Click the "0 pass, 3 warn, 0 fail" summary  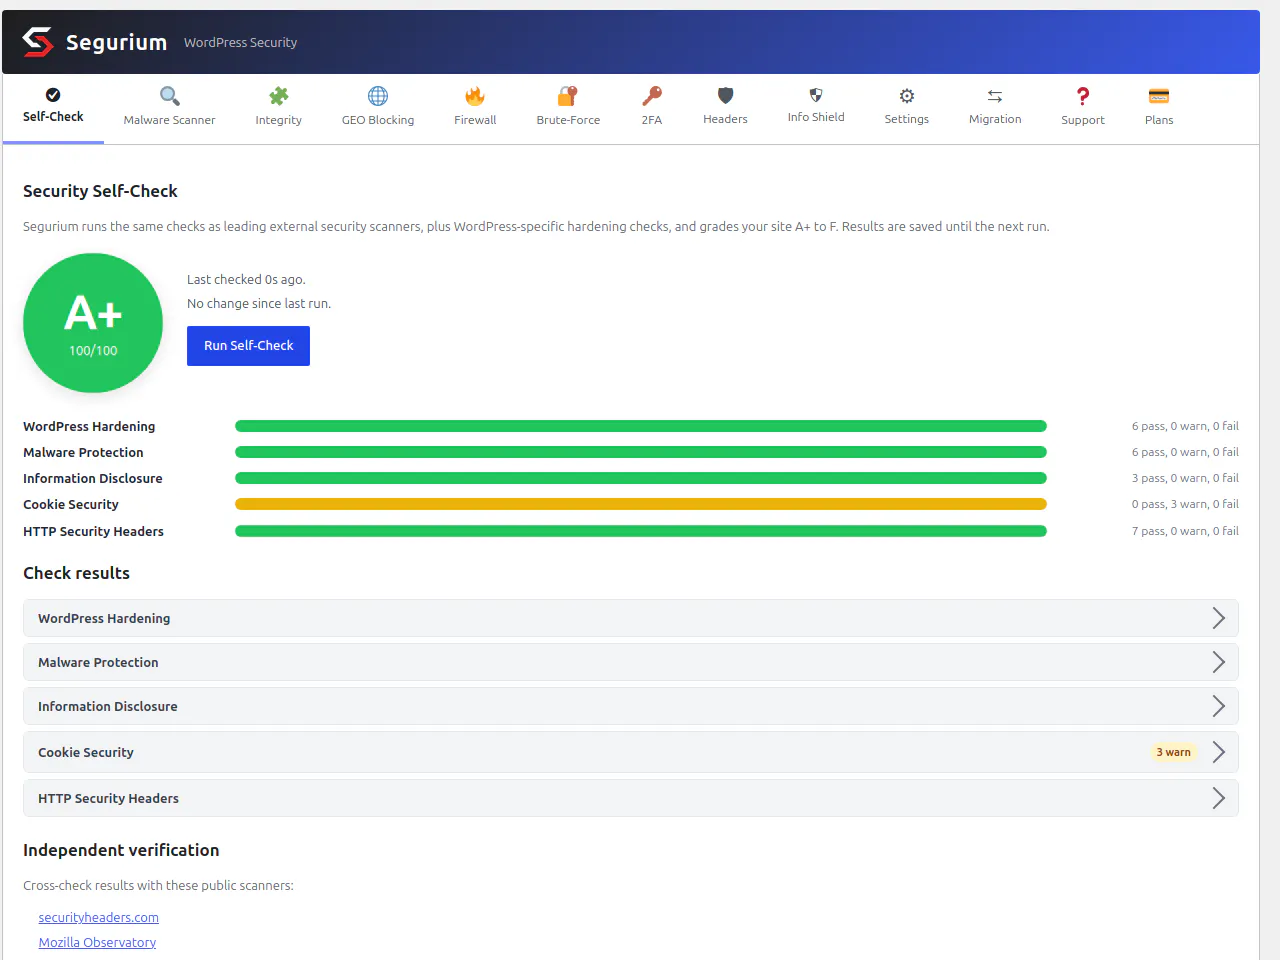[1185, 504]
